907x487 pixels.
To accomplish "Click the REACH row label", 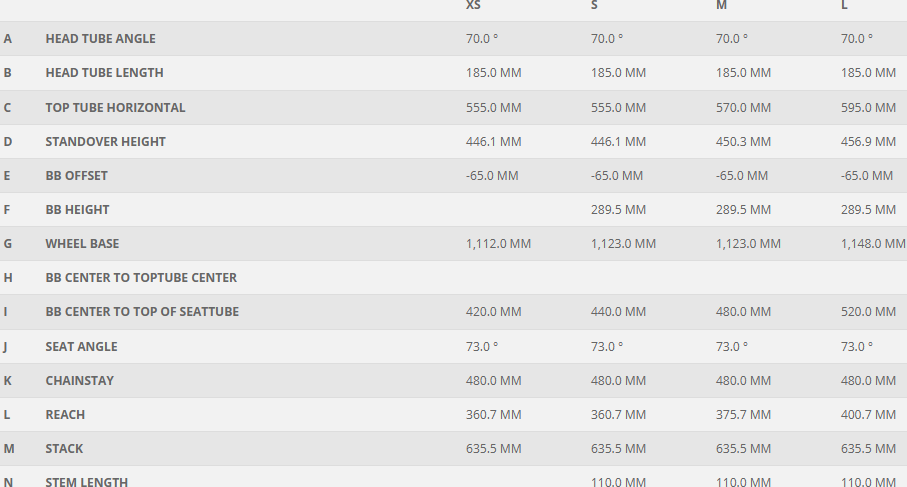I will (65, 415).
